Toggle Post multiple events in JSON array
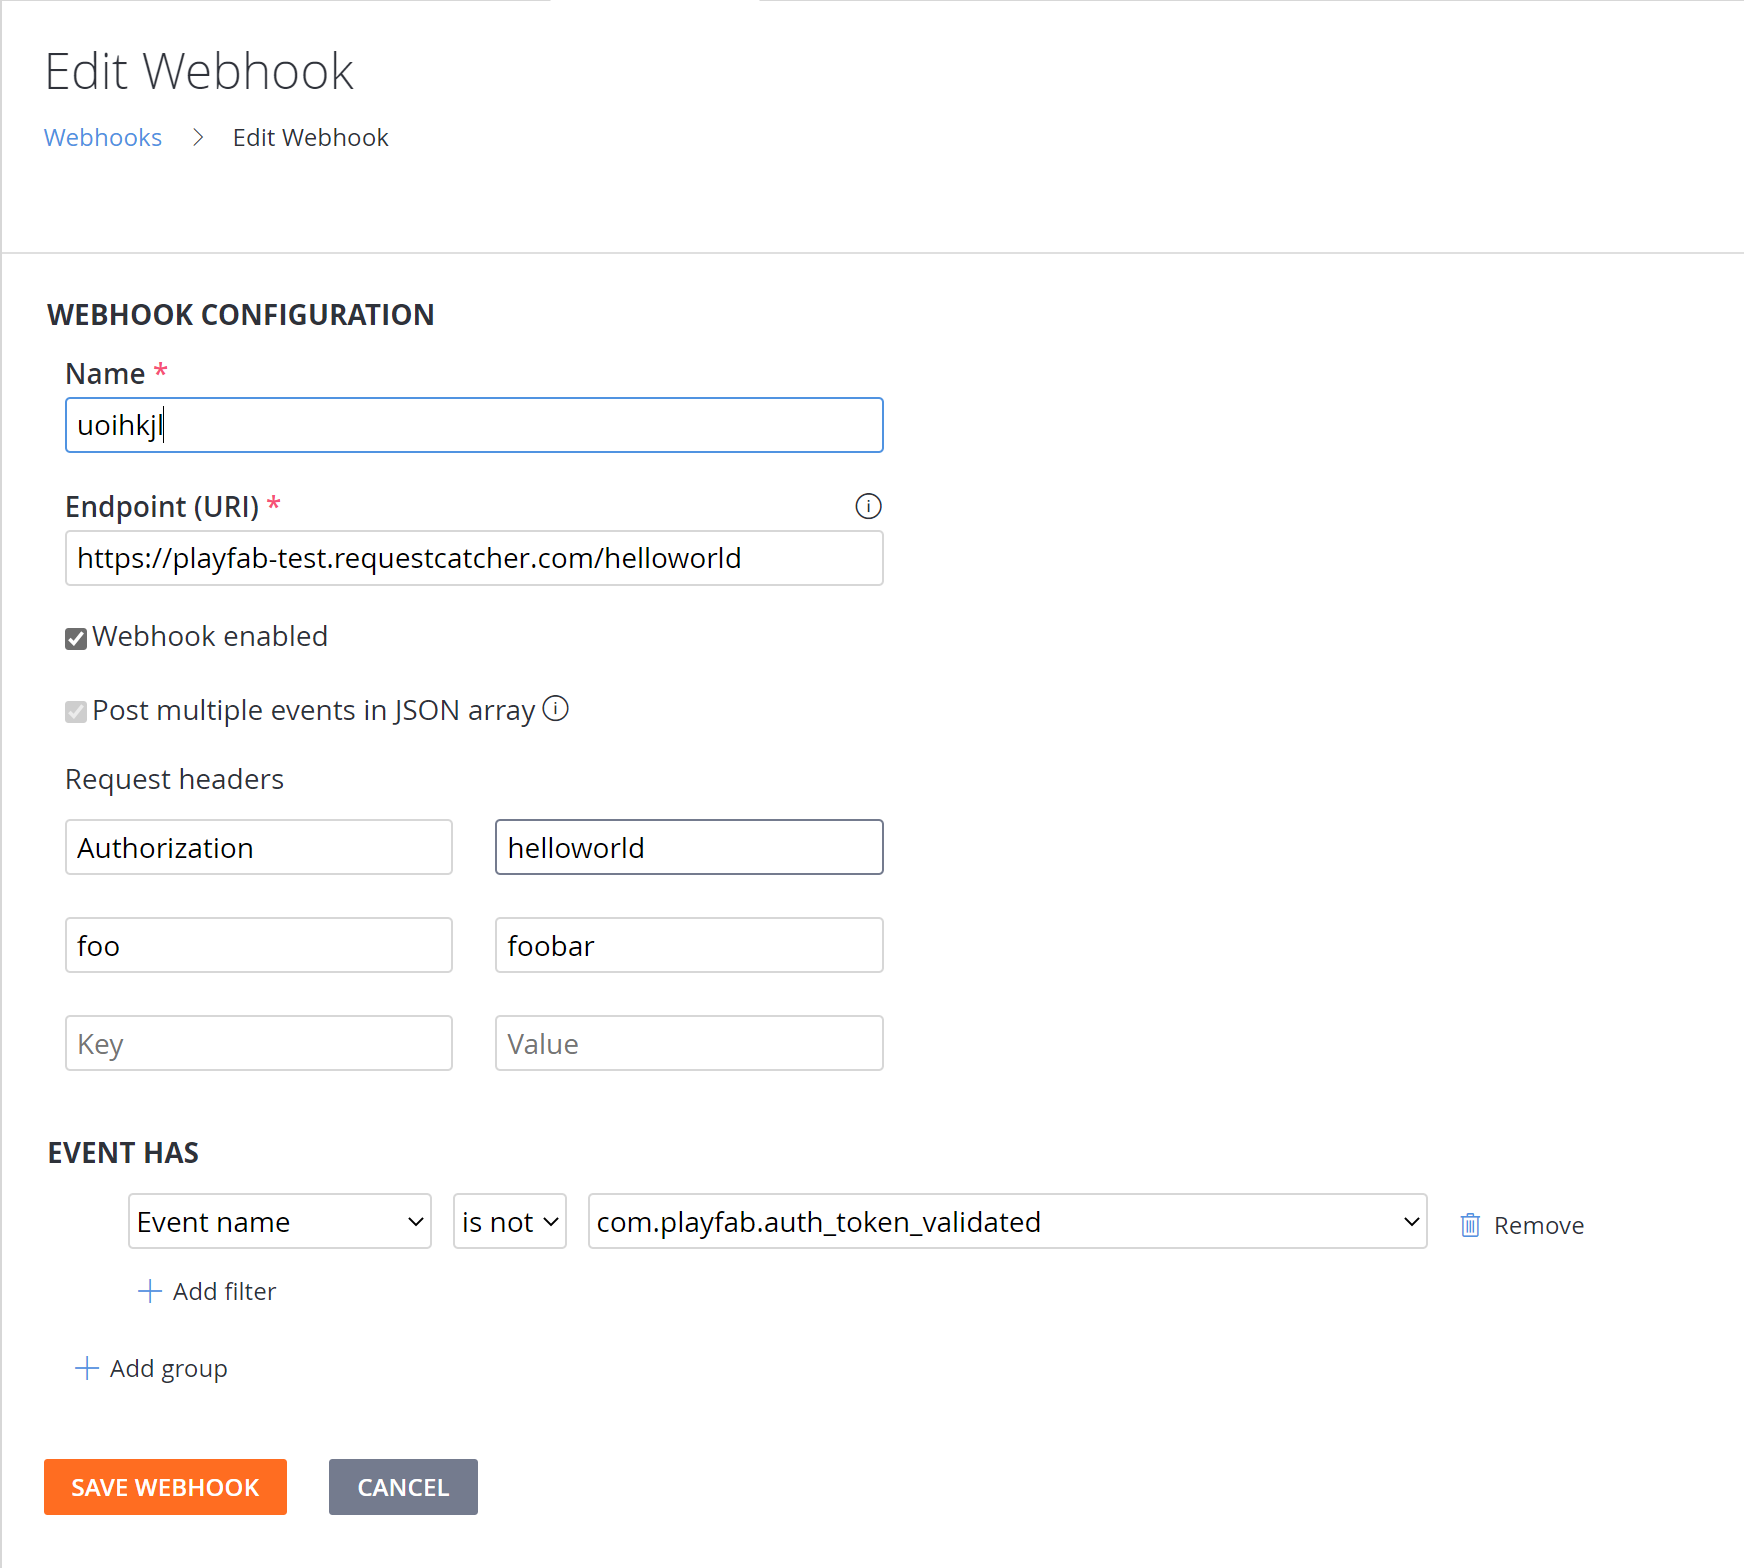This screenshot has height=1568, width=1744. click(x=75, y=711)
